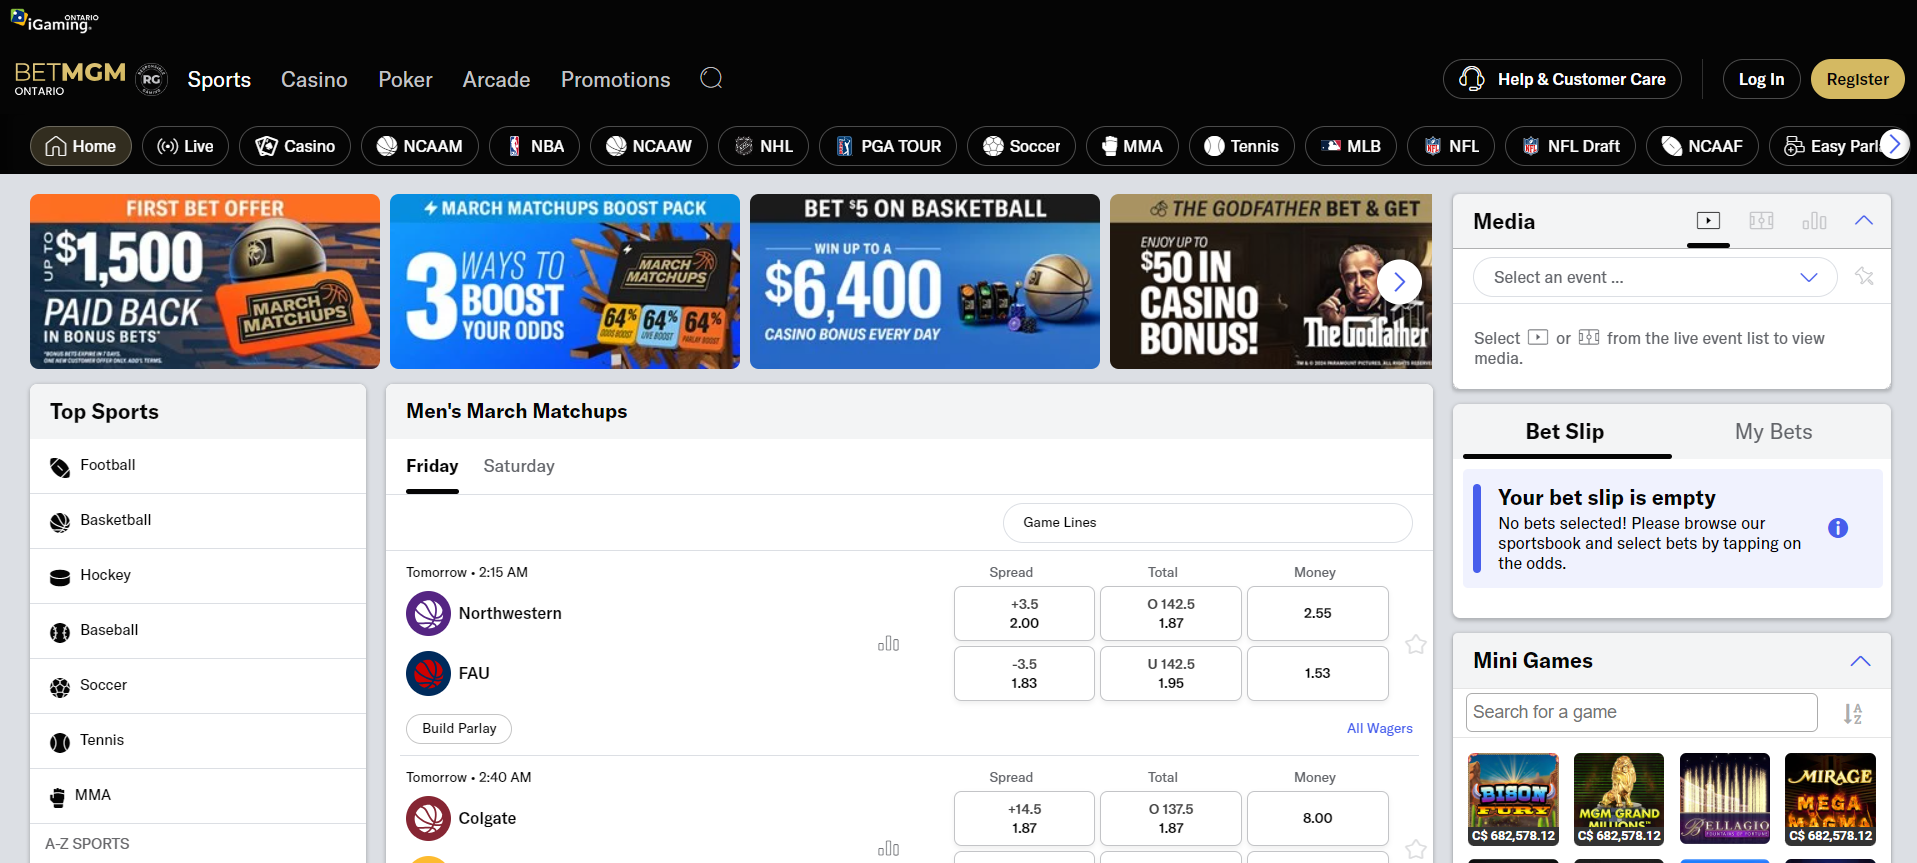Select MLB in sports bar

1351,146
